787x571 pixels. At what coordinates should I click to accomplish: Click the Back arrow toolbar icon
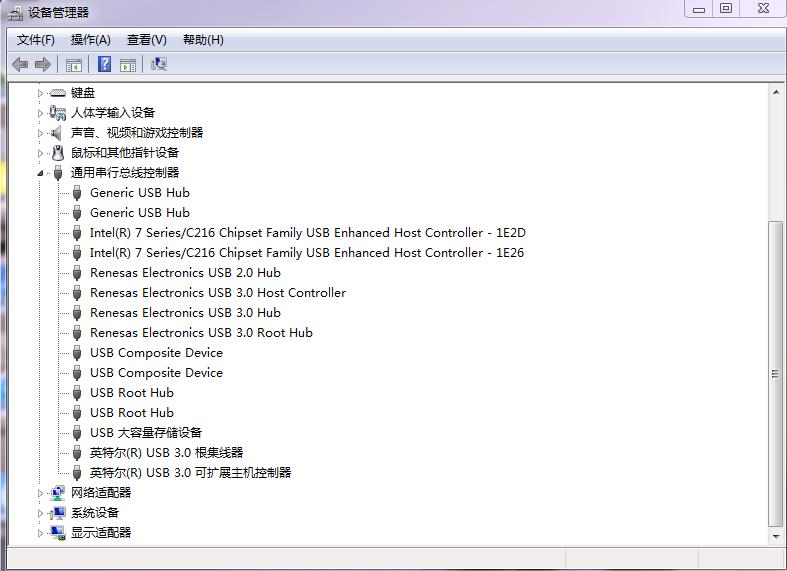pyautogui.click(x=20, y=65)
